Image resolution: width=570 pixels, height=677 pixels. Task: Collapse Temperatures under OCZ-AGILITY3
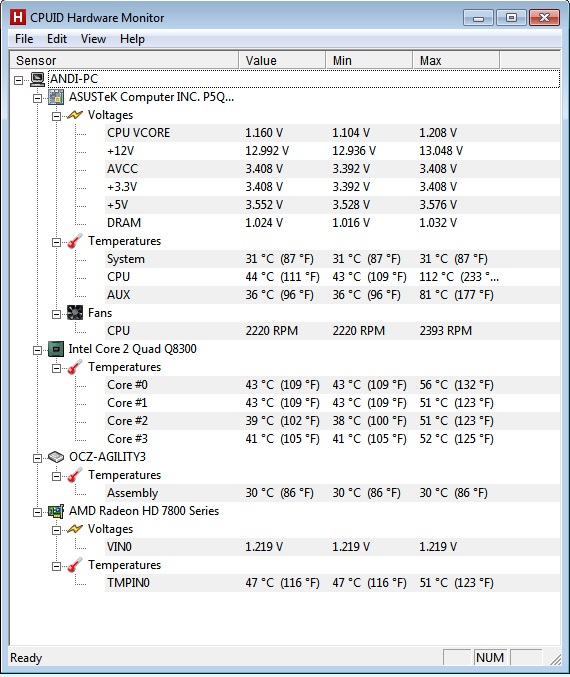point(56,476)
